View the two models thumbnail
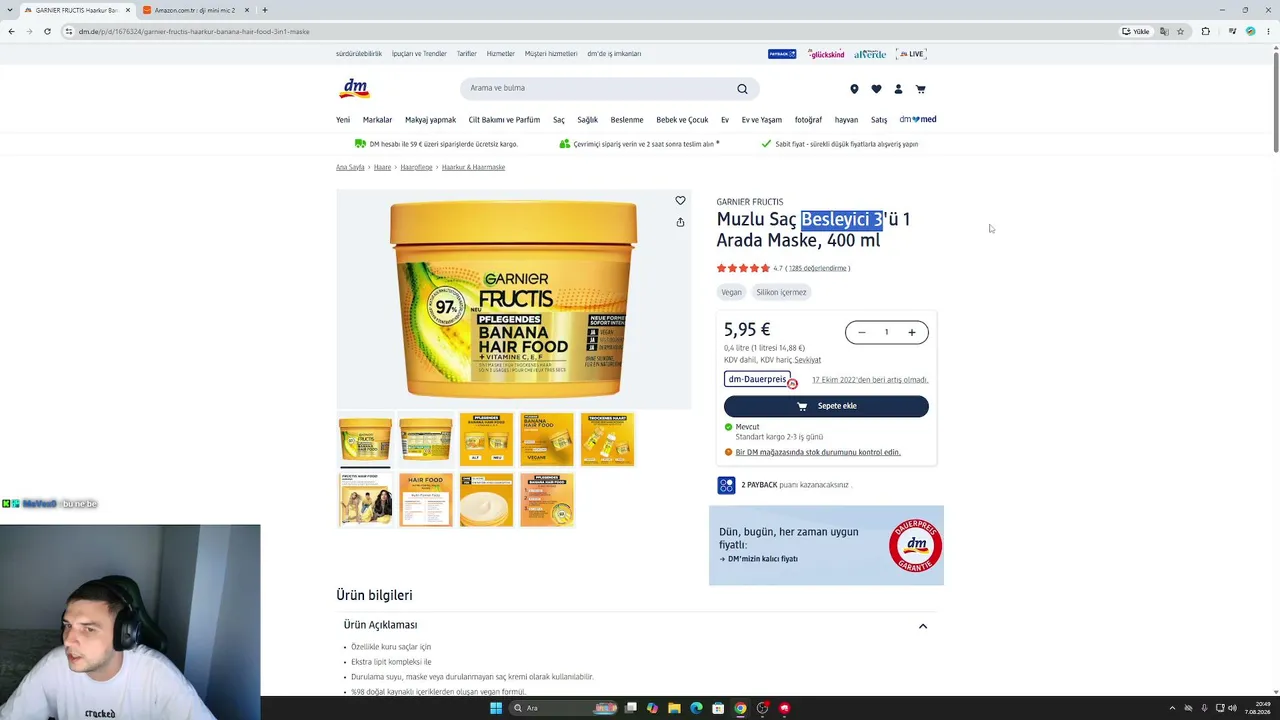Image resolution: width=1280 pixels, height=720 pixels. pyautogui.click(x=365, y=499)
